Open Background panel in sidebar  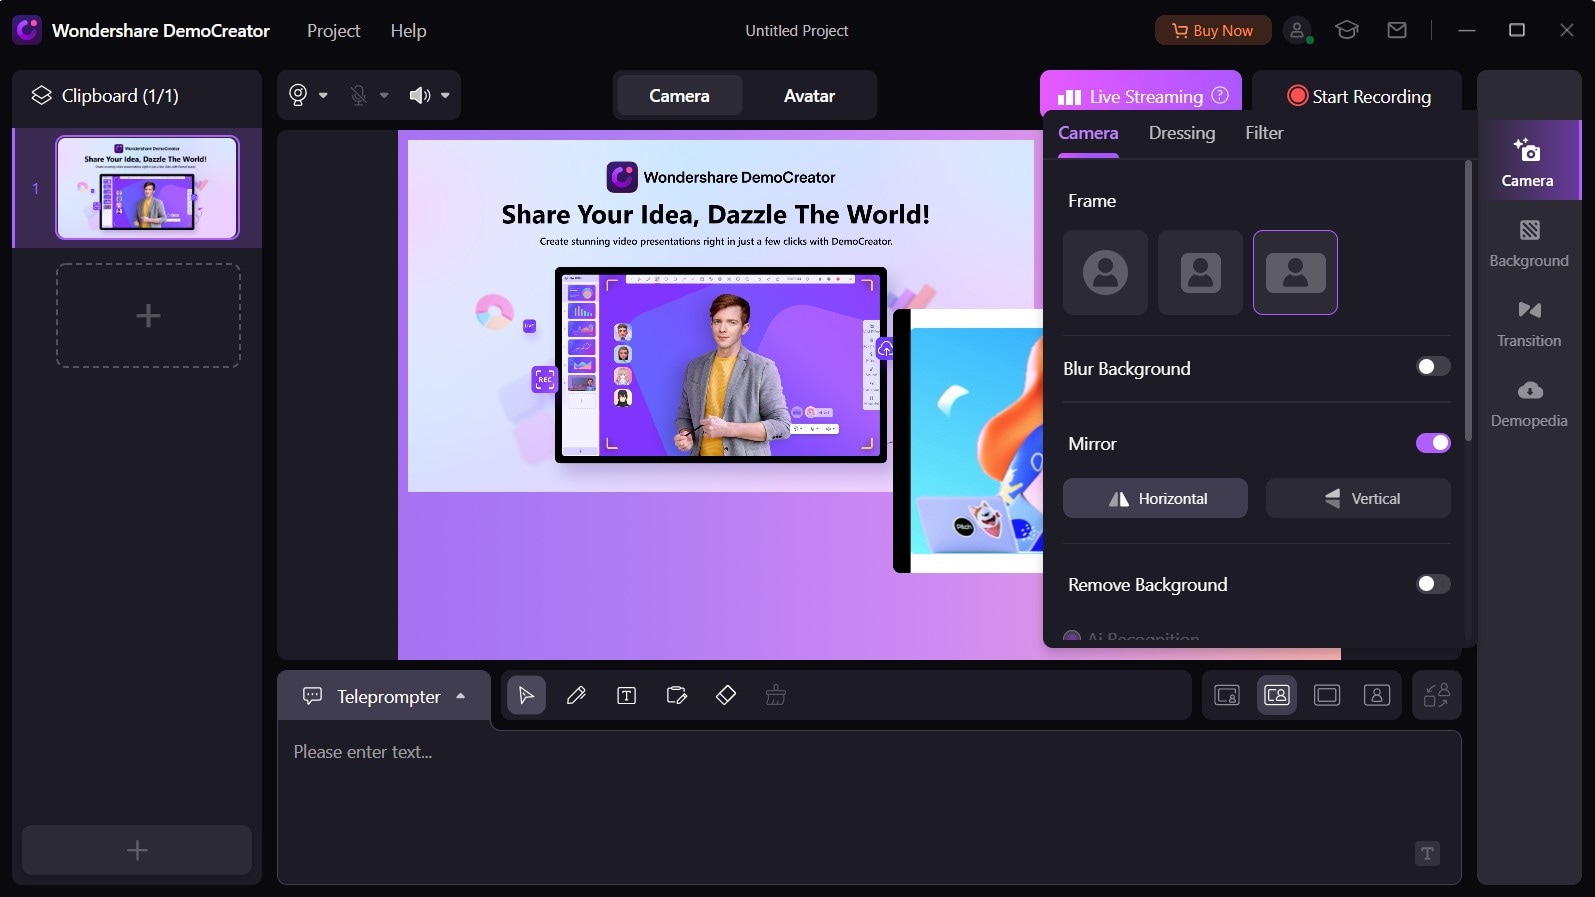tap(1528, 243)
